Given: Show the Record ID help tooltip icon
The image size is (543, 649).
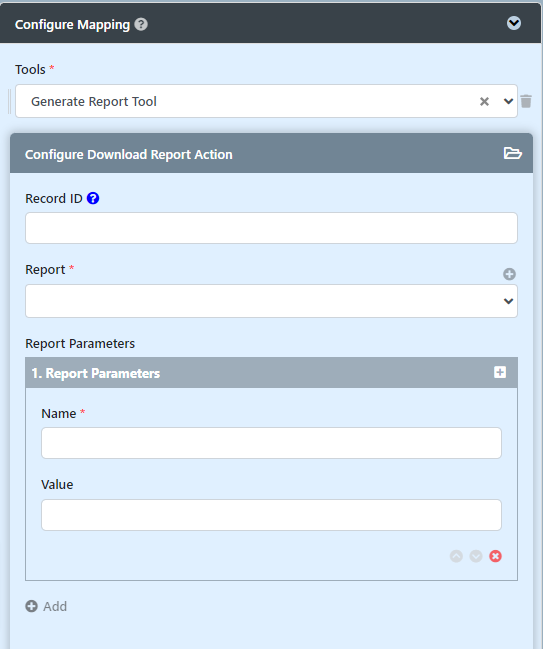Looking at the screenshot, I should (x=93, y=198).
